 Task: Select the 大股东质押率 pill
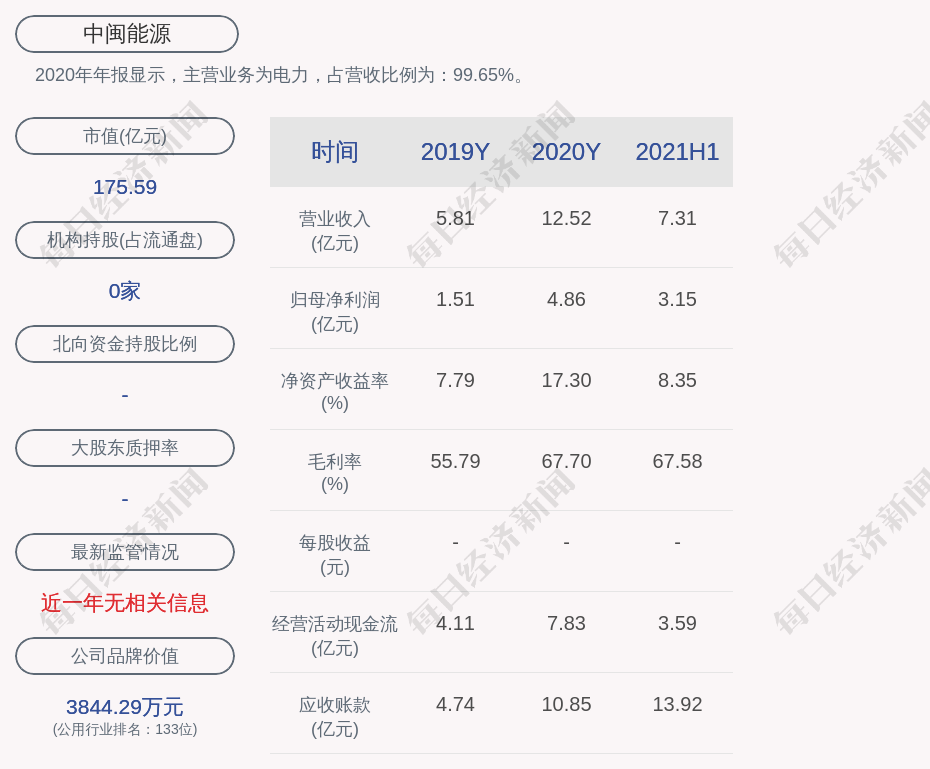pyautogui.click(x=125, y=448)
